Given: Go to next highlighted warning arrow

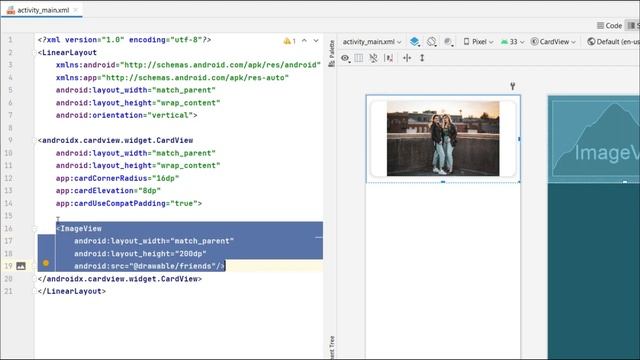Looking at the screenshot, I should 316,41.
